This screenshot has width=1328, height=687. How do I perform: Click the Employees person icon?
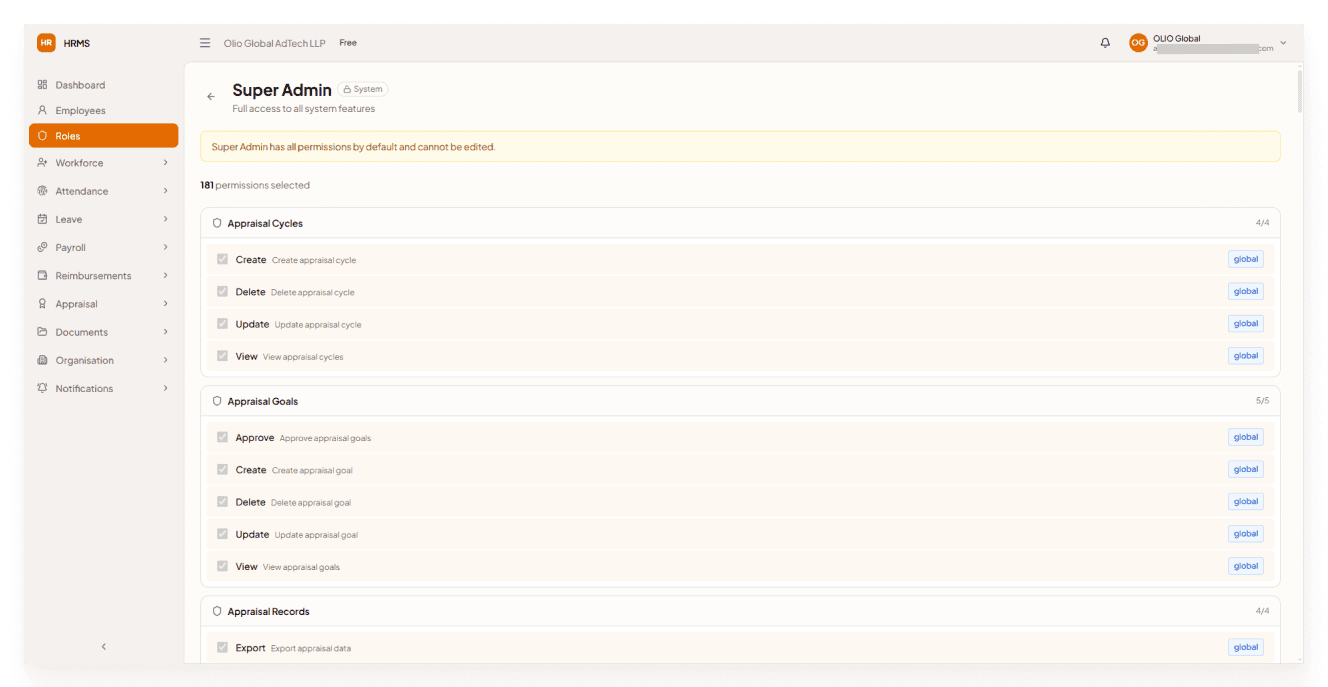pos(42,110)
